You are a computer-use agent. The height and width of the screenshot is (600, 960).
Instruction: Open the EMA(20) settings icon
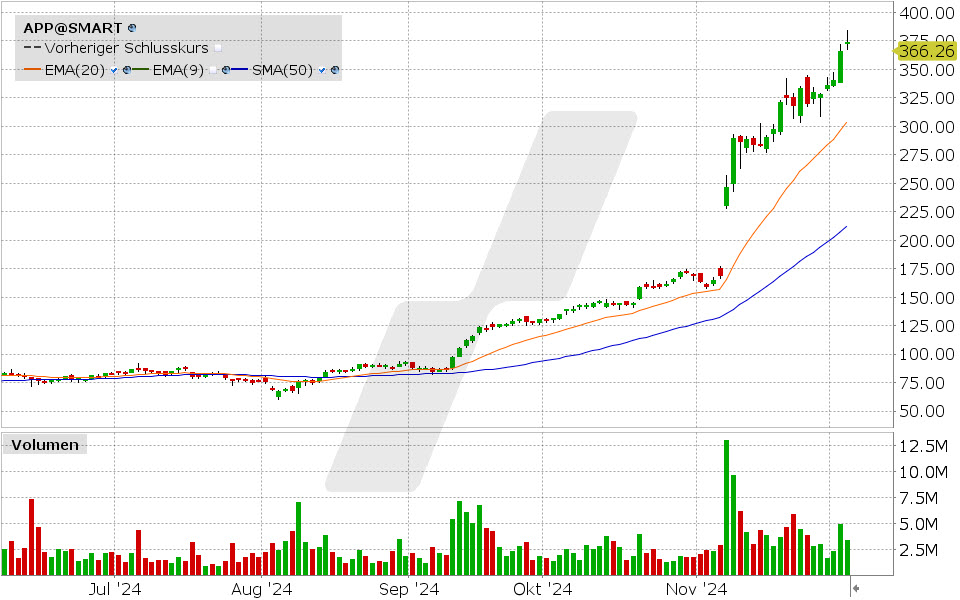tap(127, 70)
